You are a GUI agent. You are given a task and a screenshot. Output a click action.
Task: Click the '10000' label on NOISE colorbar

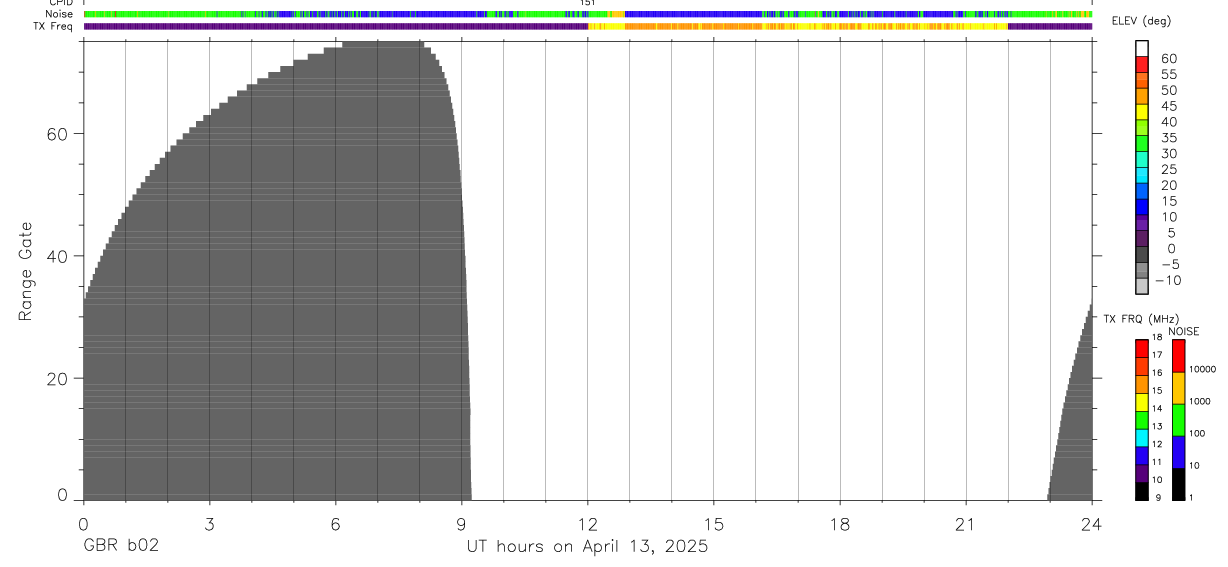pyautogui.click(x=1202, y=369)
